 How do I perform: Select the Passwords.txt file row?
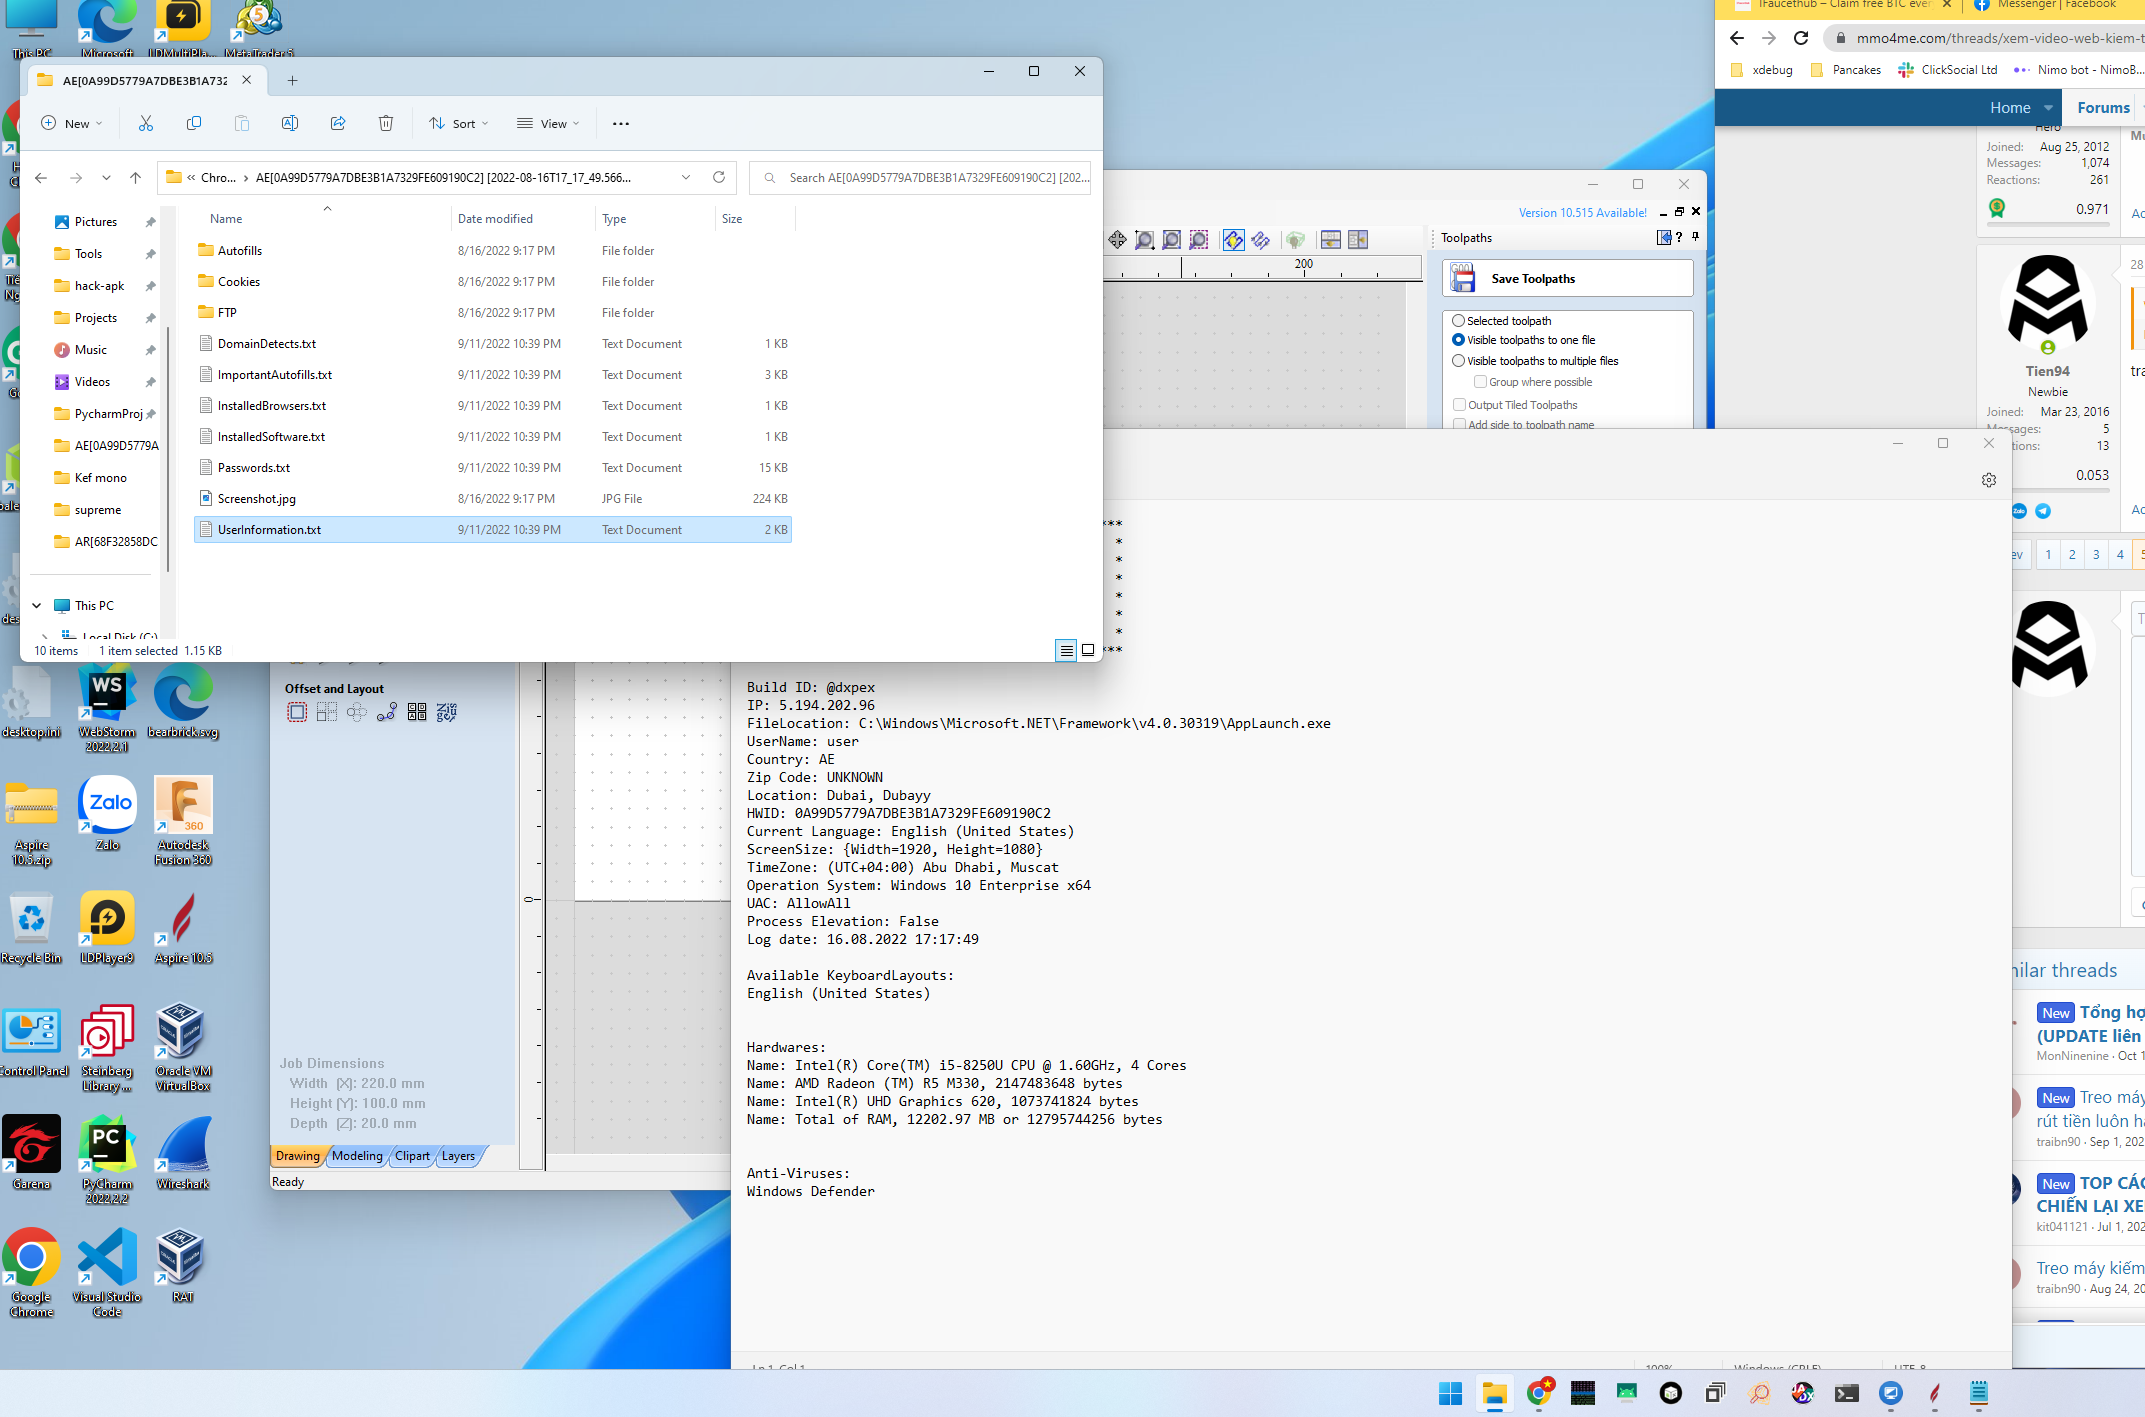point(493,468)
